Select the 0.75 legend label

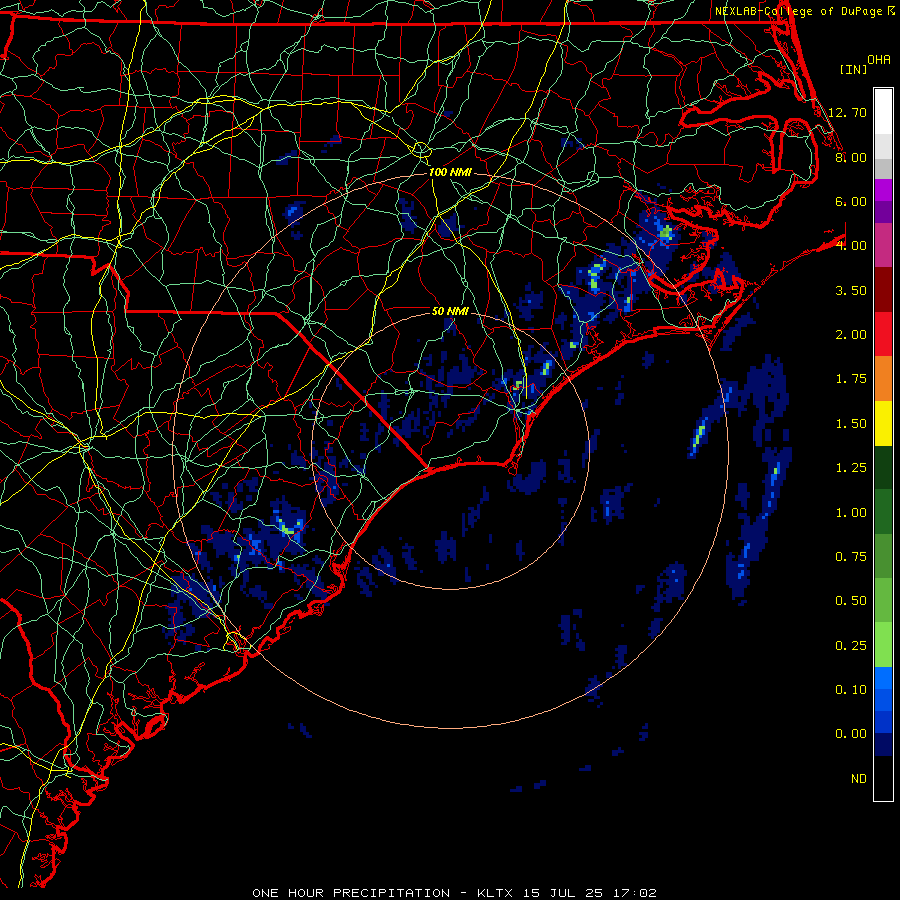851,557
